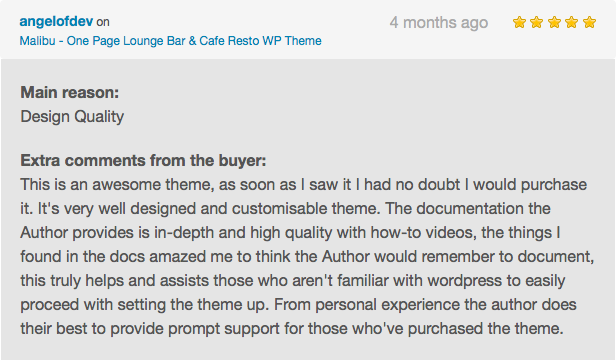Viewport: 616px width, 360px height.
Task: Click the '4 months ago' timestamp
Action: [439, 22]
